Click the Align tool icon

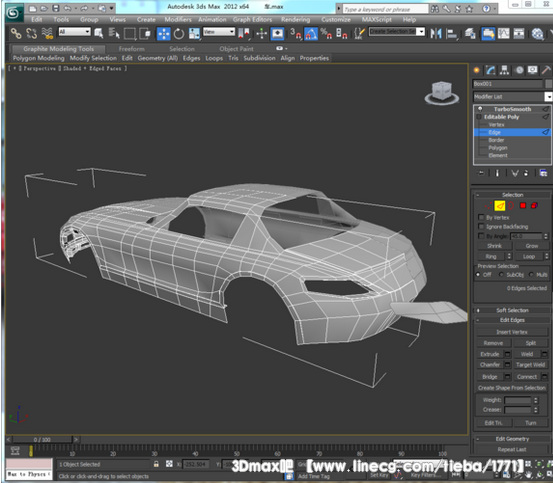click(451, 33)
